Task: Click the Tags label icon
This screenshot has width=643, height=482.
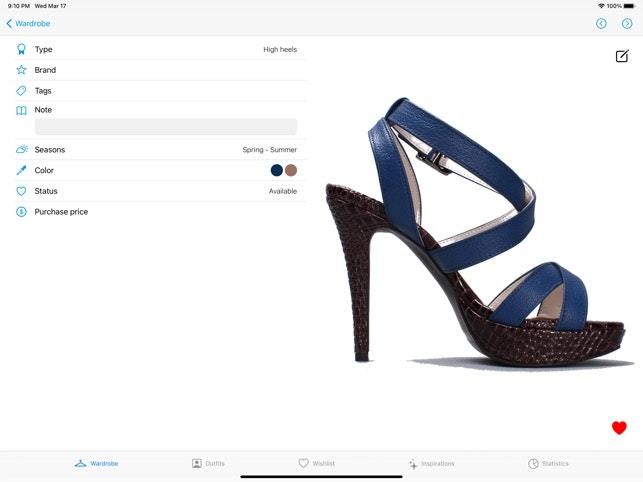Action: coord(21,91)
